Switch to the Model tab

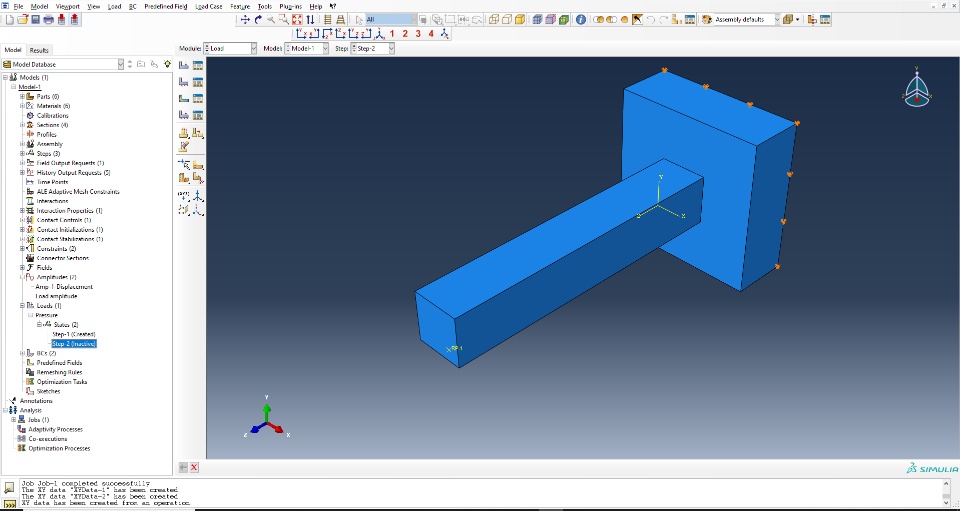13,50
